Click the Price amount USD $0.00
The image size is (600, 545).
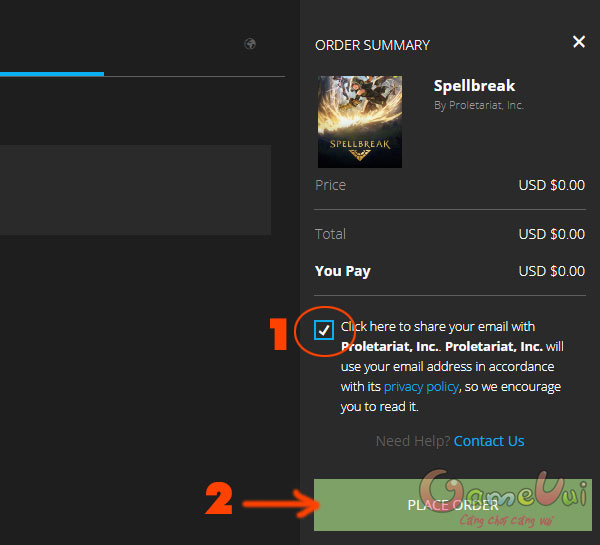(x=551, y=185)
